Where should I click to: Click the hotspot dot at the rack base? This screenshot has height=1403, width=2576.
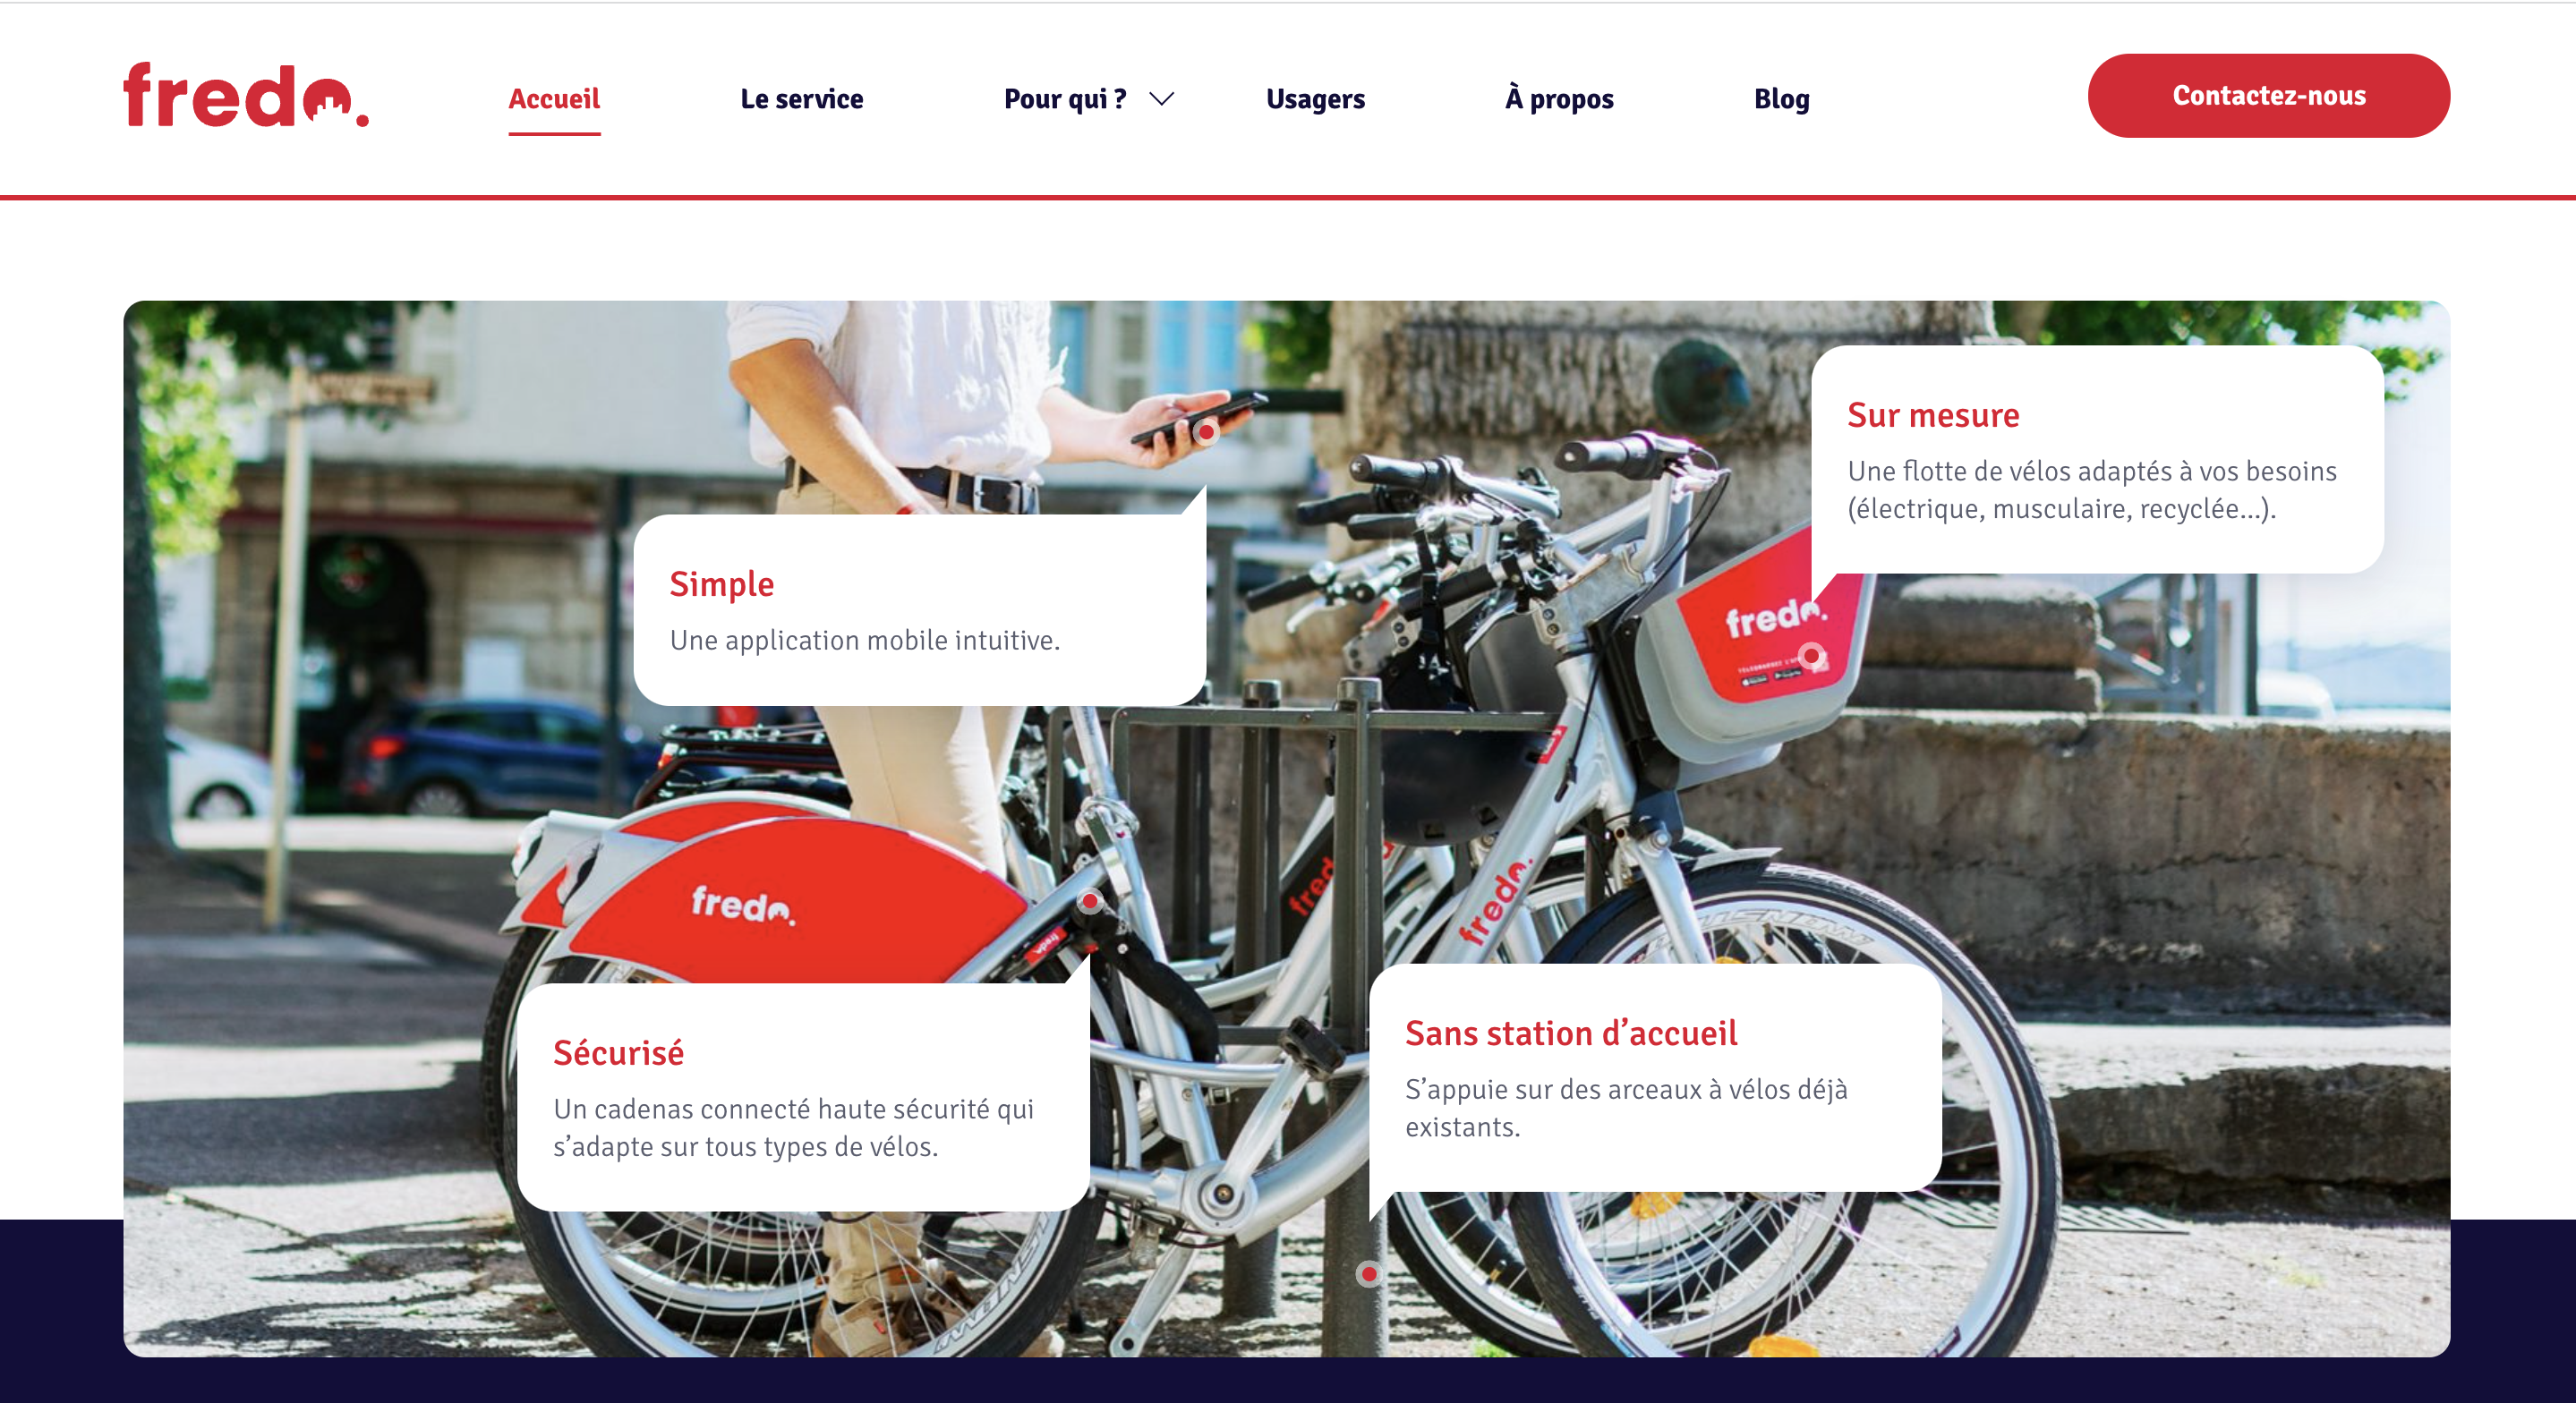1368,1273
